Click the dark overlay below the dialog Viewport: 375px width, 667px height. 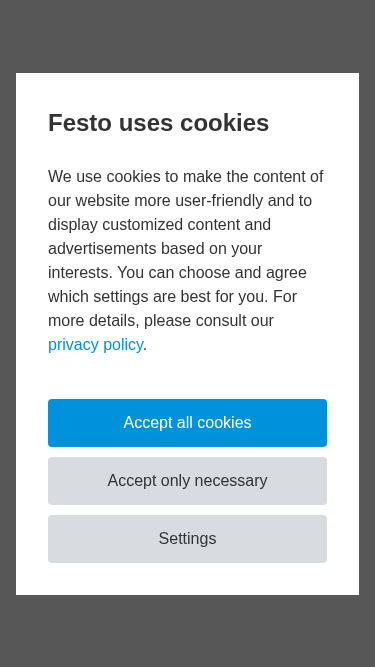[187, 631]
